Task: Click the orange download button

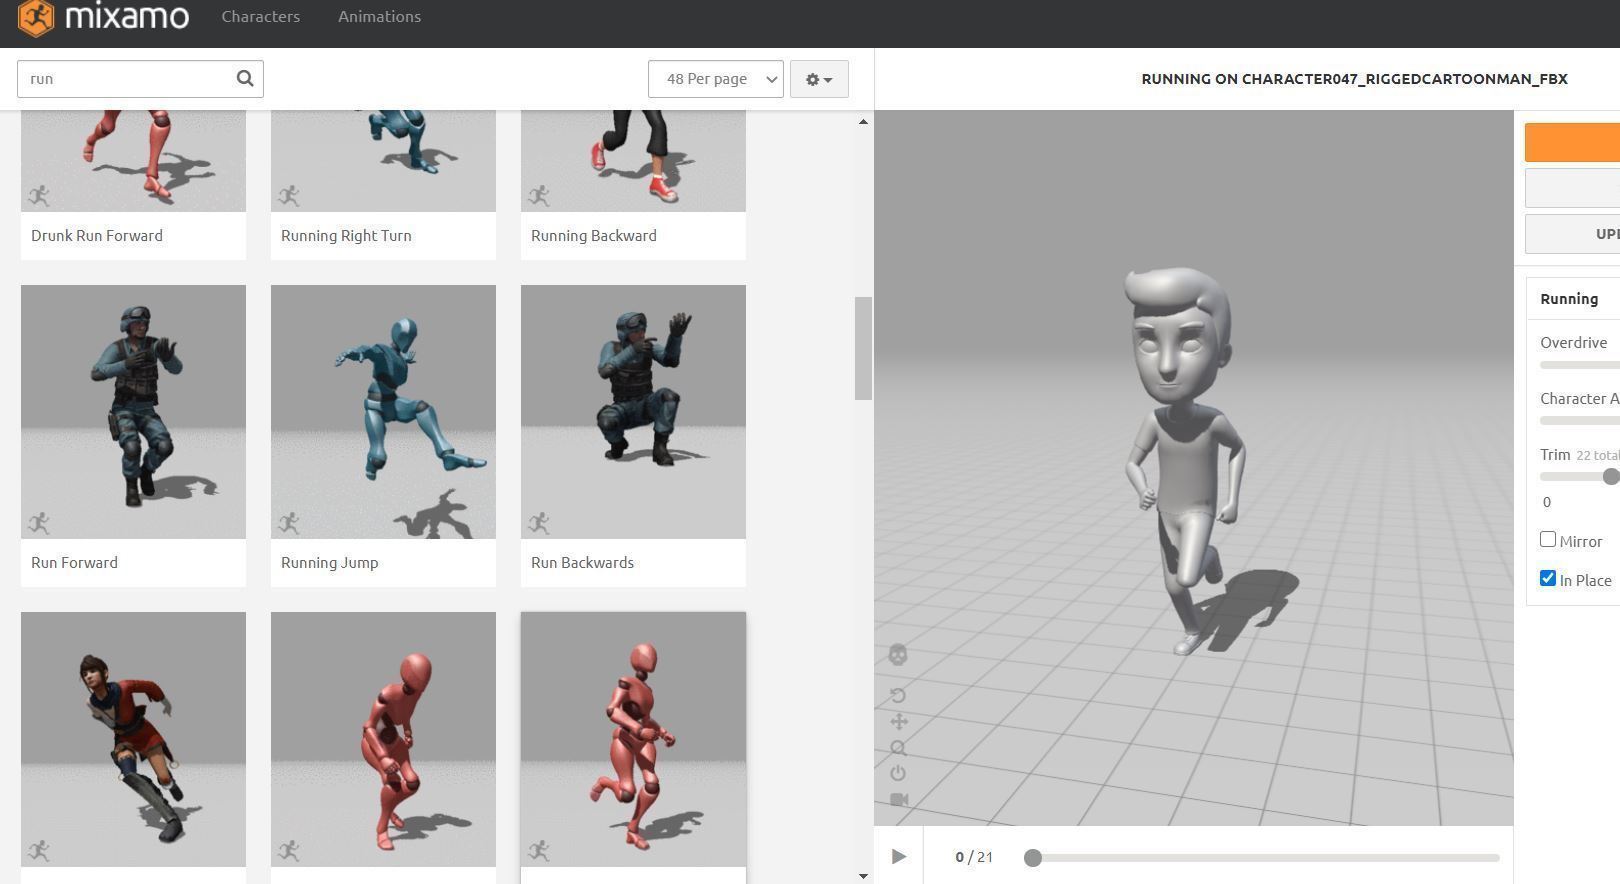Action: coord(1572,142)
